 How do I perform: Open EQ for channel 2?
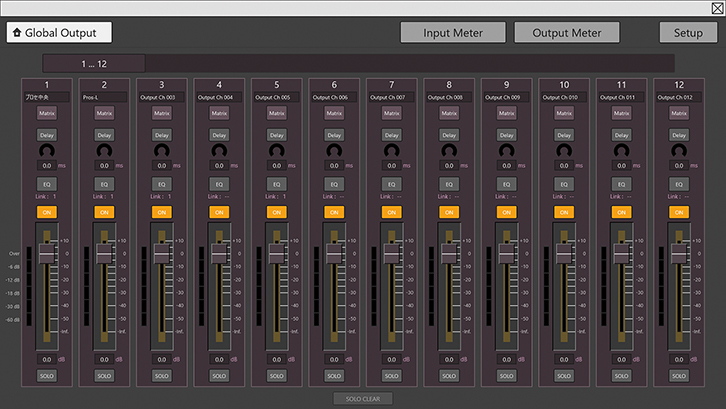pos(104,184)
